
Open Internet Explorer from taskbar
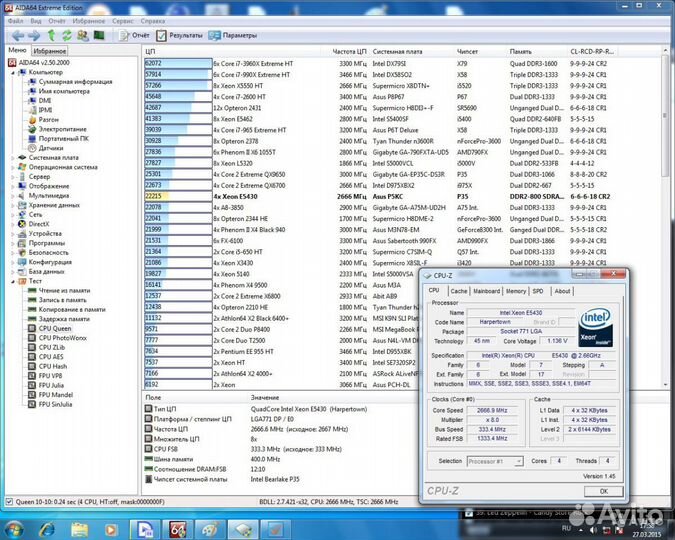pos(46,529)
